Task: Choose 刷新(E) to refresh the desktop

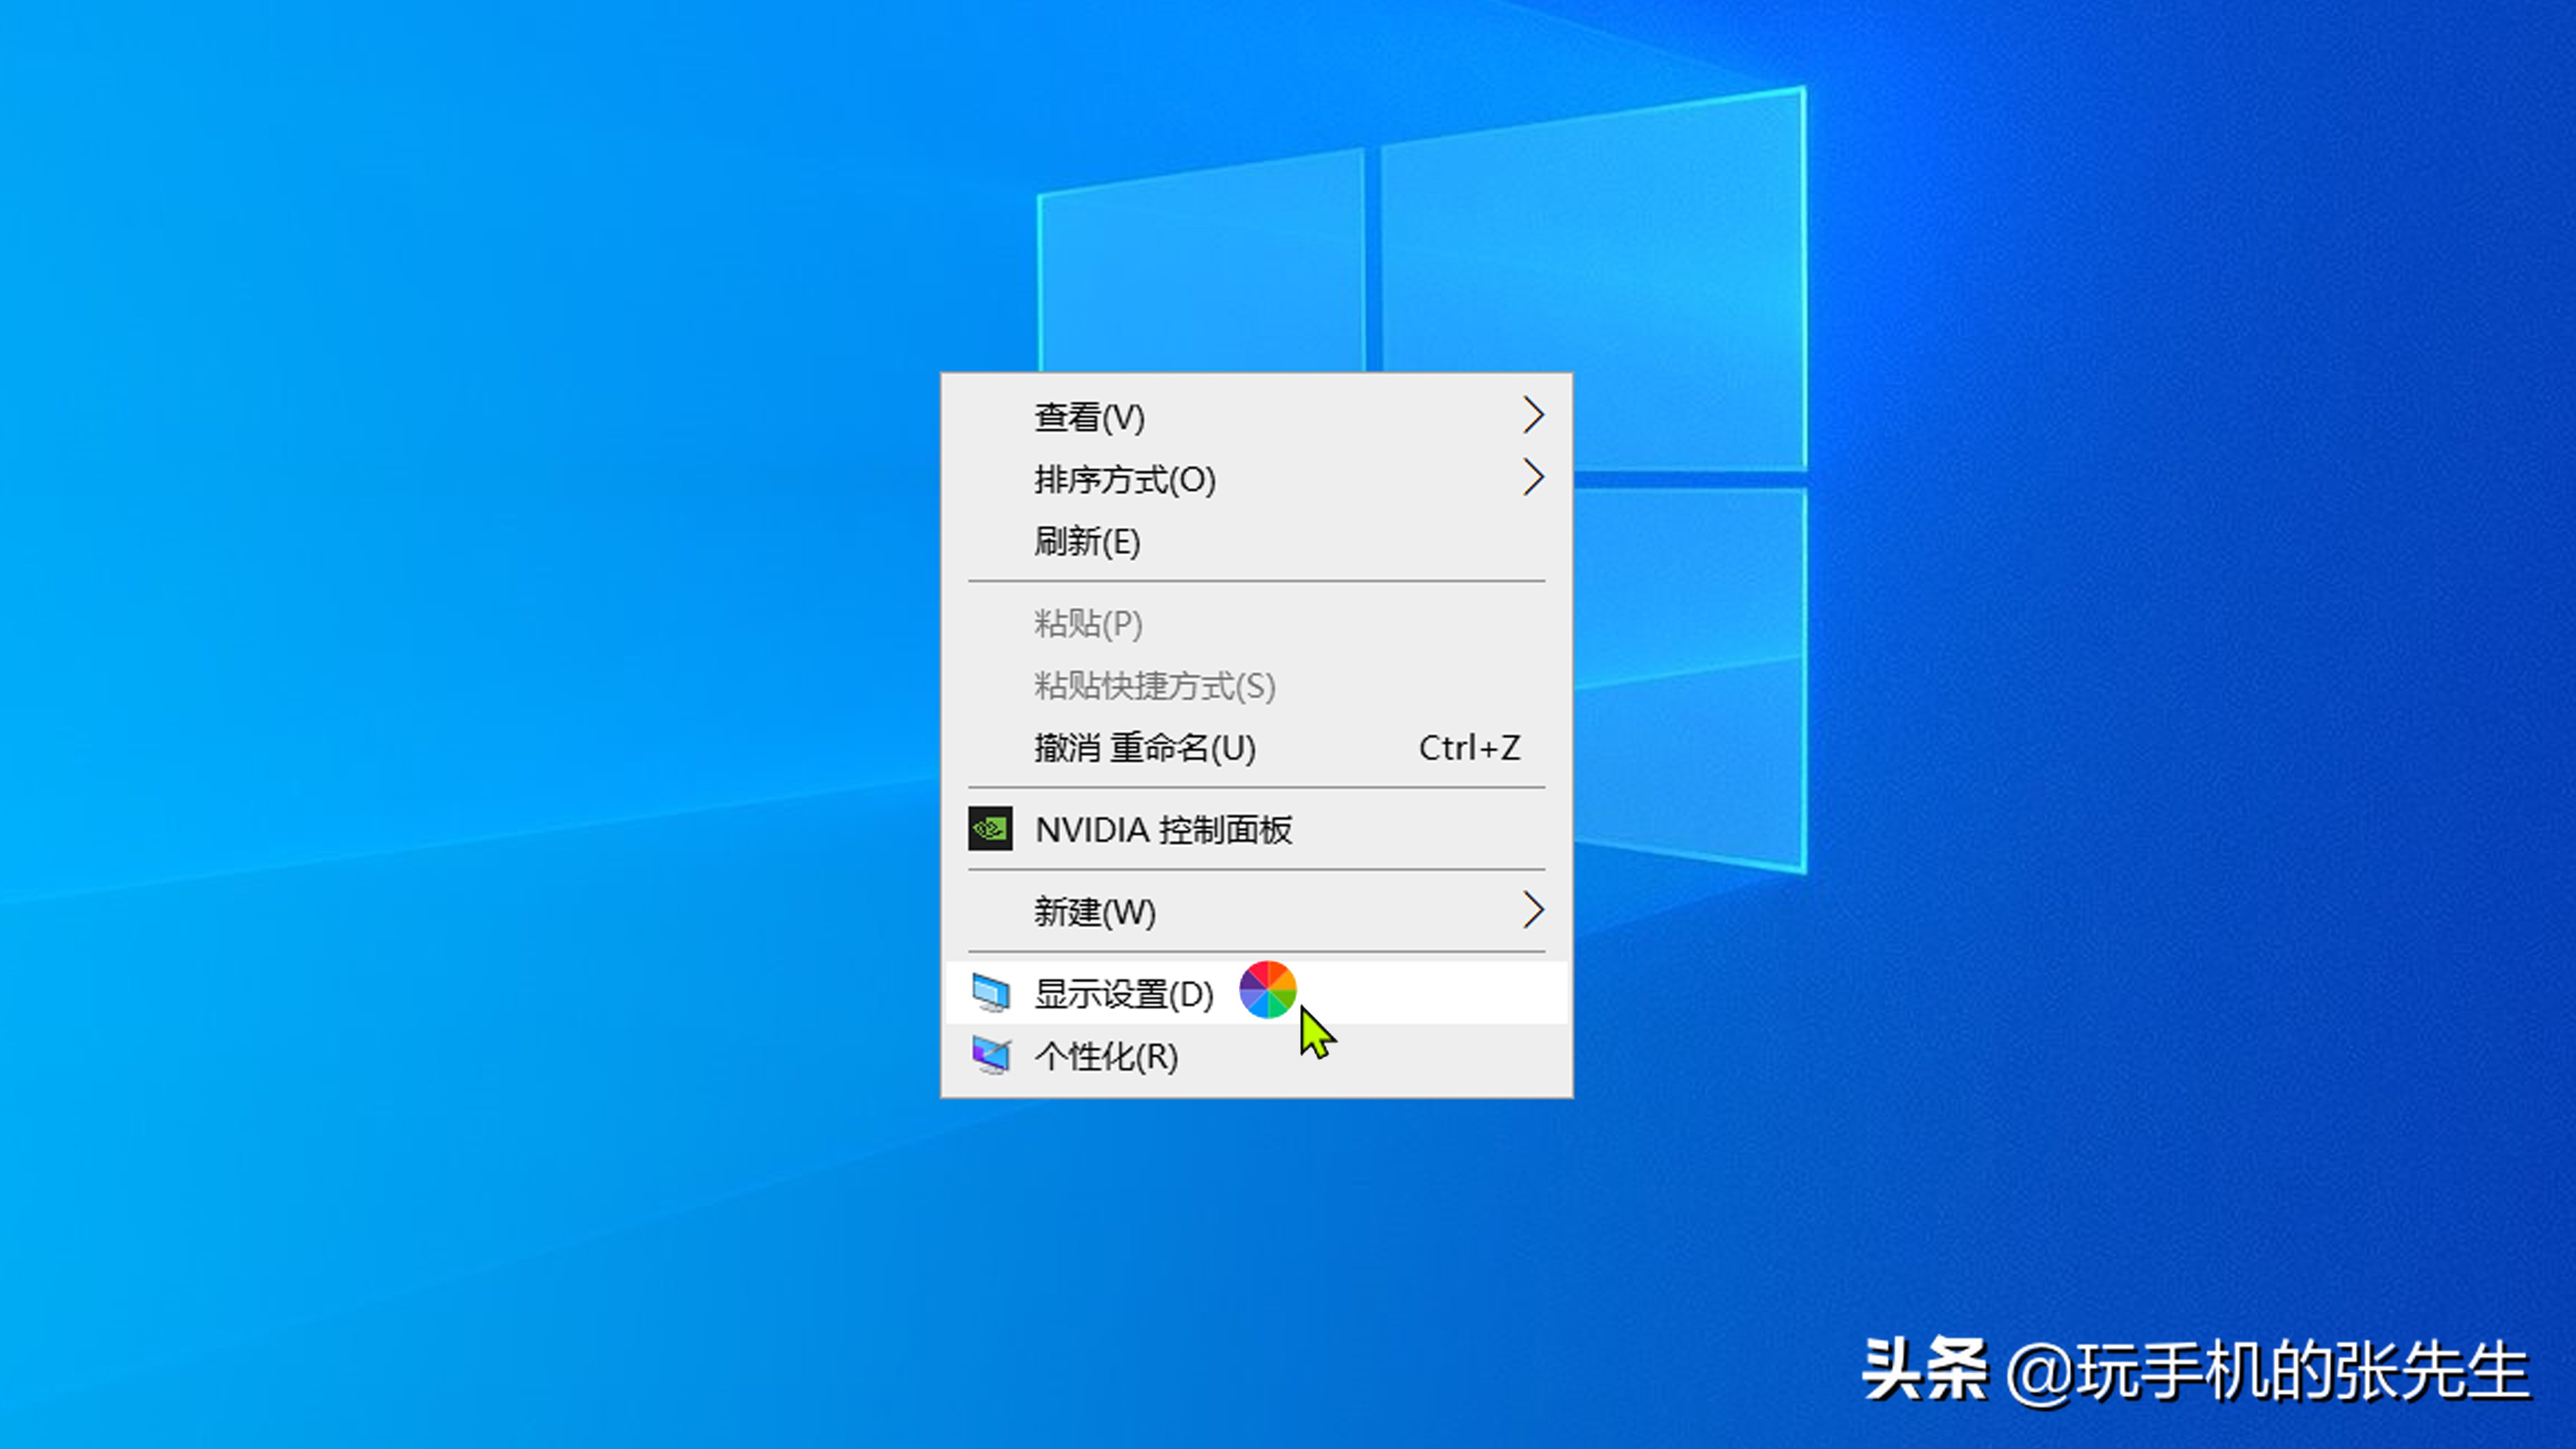Action: point(1256,541)
